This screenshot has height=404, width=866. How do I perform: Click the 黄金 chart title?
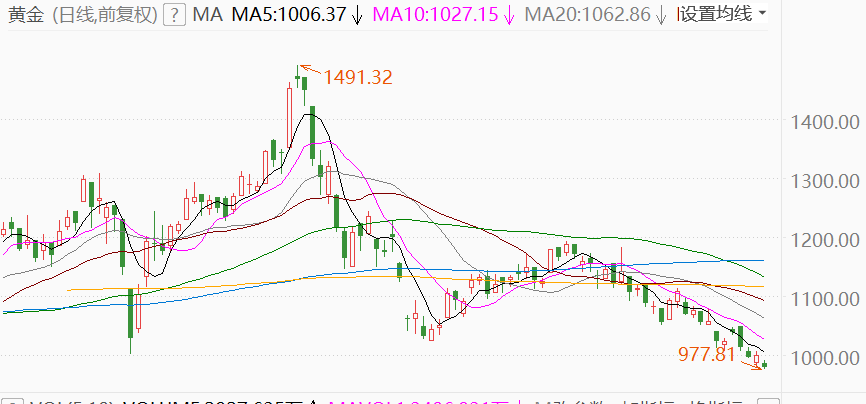(x=27, y=15)
